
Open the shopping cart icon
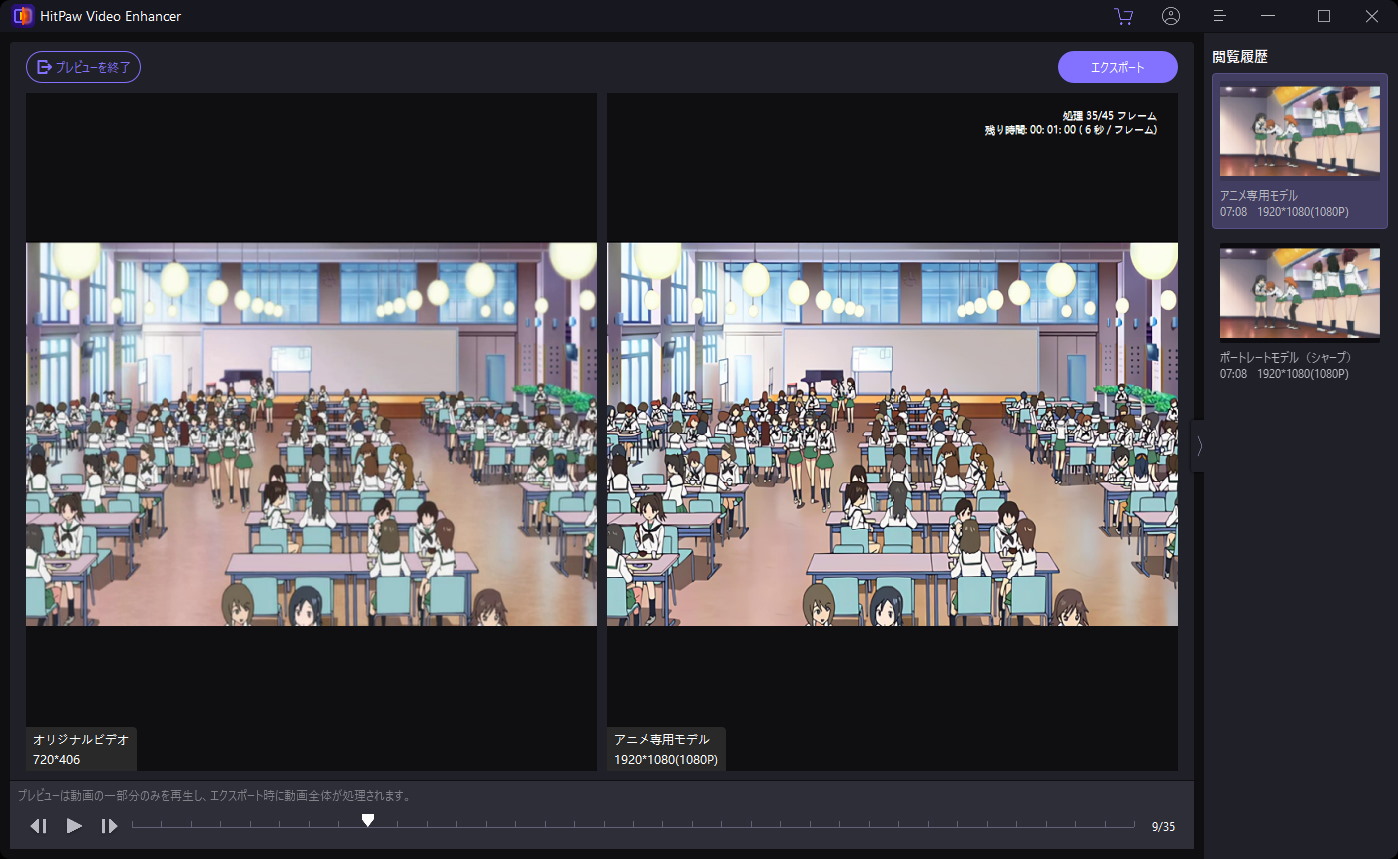[1123, 16]
